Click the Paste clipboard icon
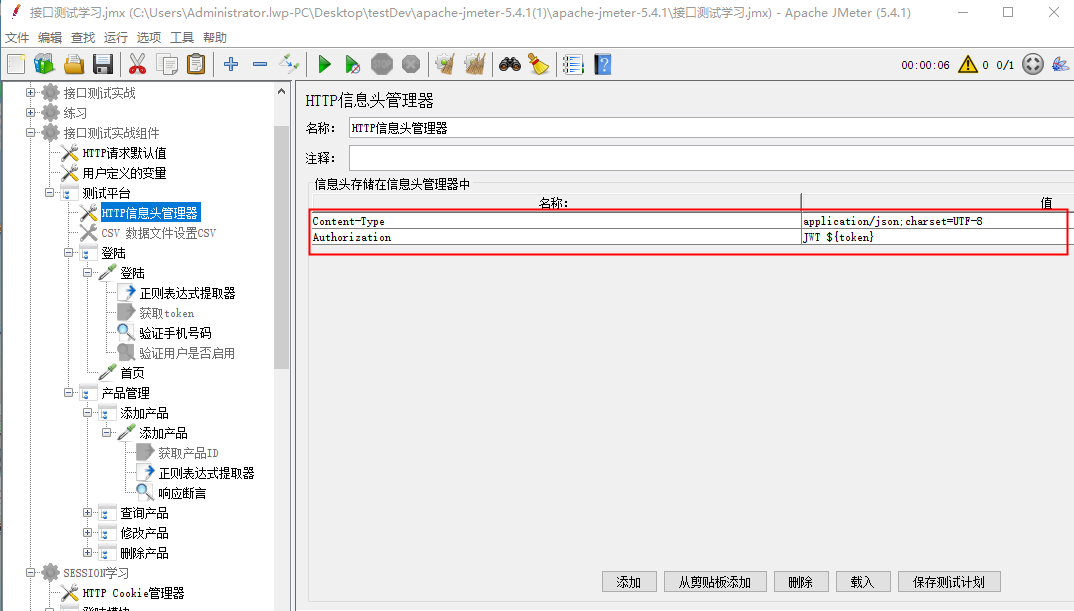Viewport: 1074px width, 611px height. [x=196, y=64]
